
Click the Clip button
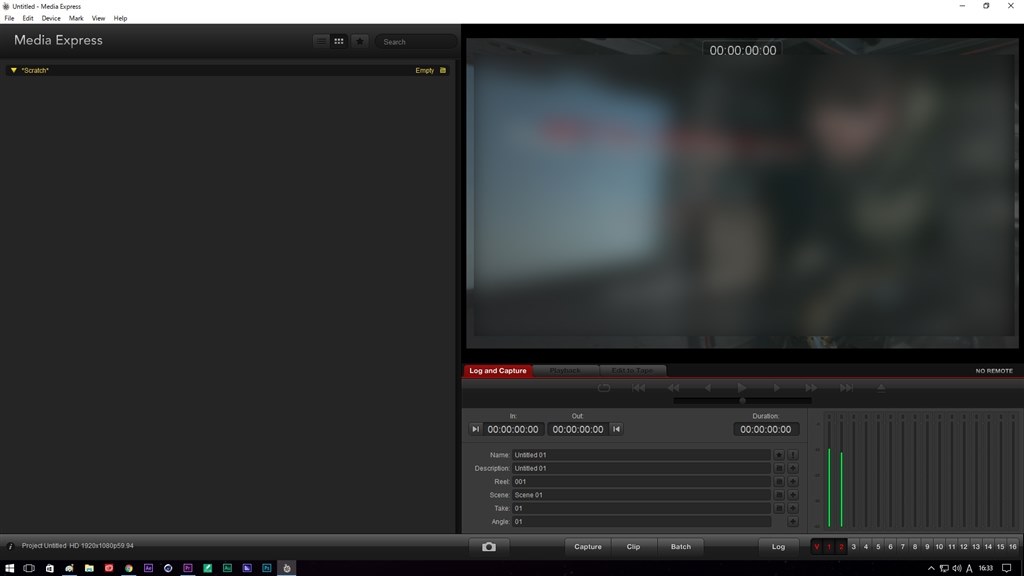[633, 547]
